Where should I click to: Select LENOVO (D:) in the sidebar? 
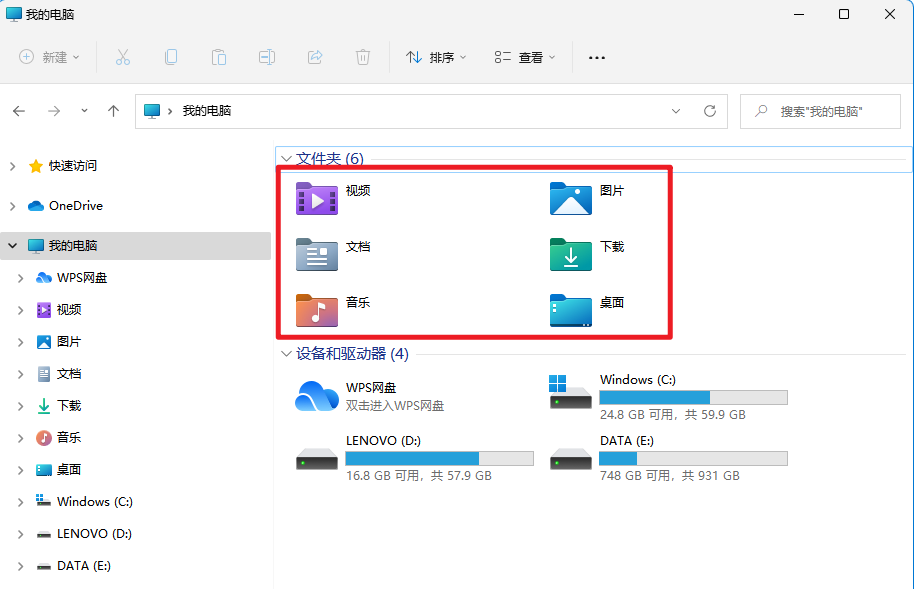tap(94, 534)
